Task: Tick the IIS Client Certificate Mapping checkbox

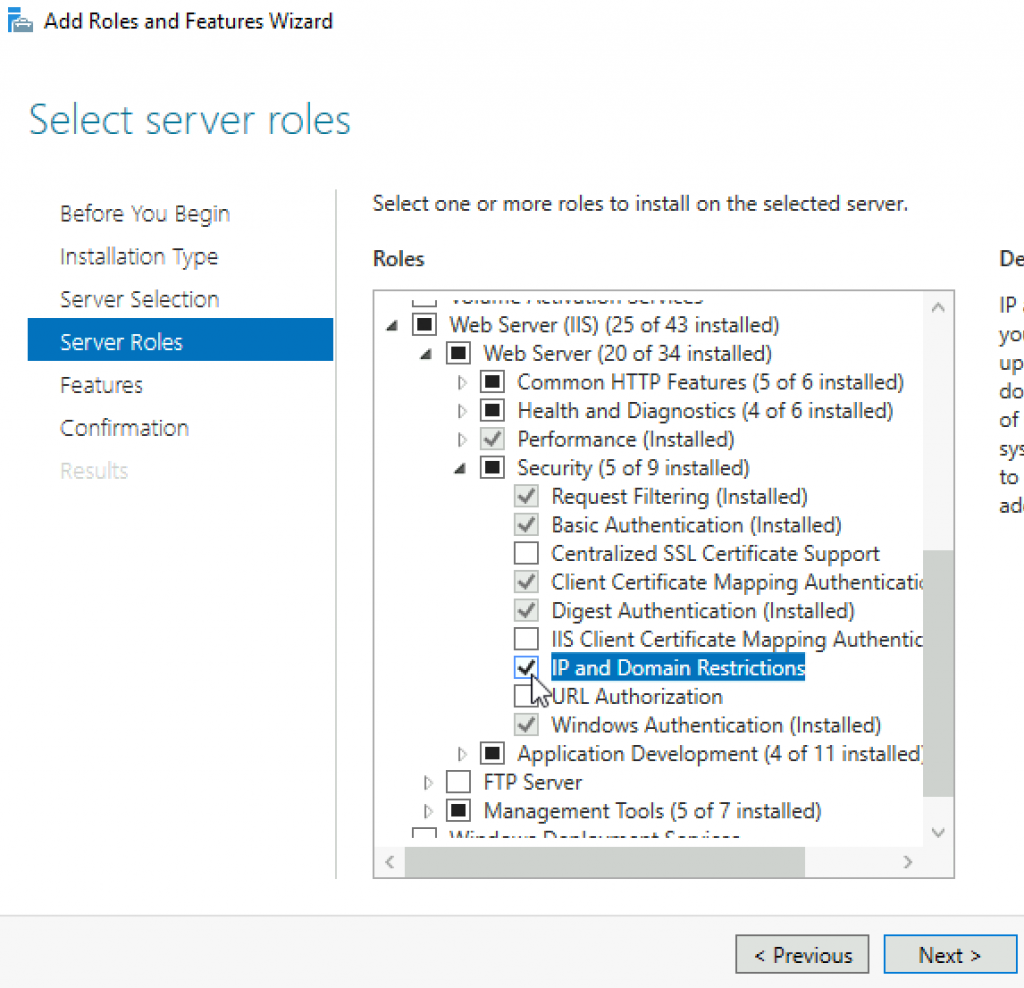Action: point(526,639)
